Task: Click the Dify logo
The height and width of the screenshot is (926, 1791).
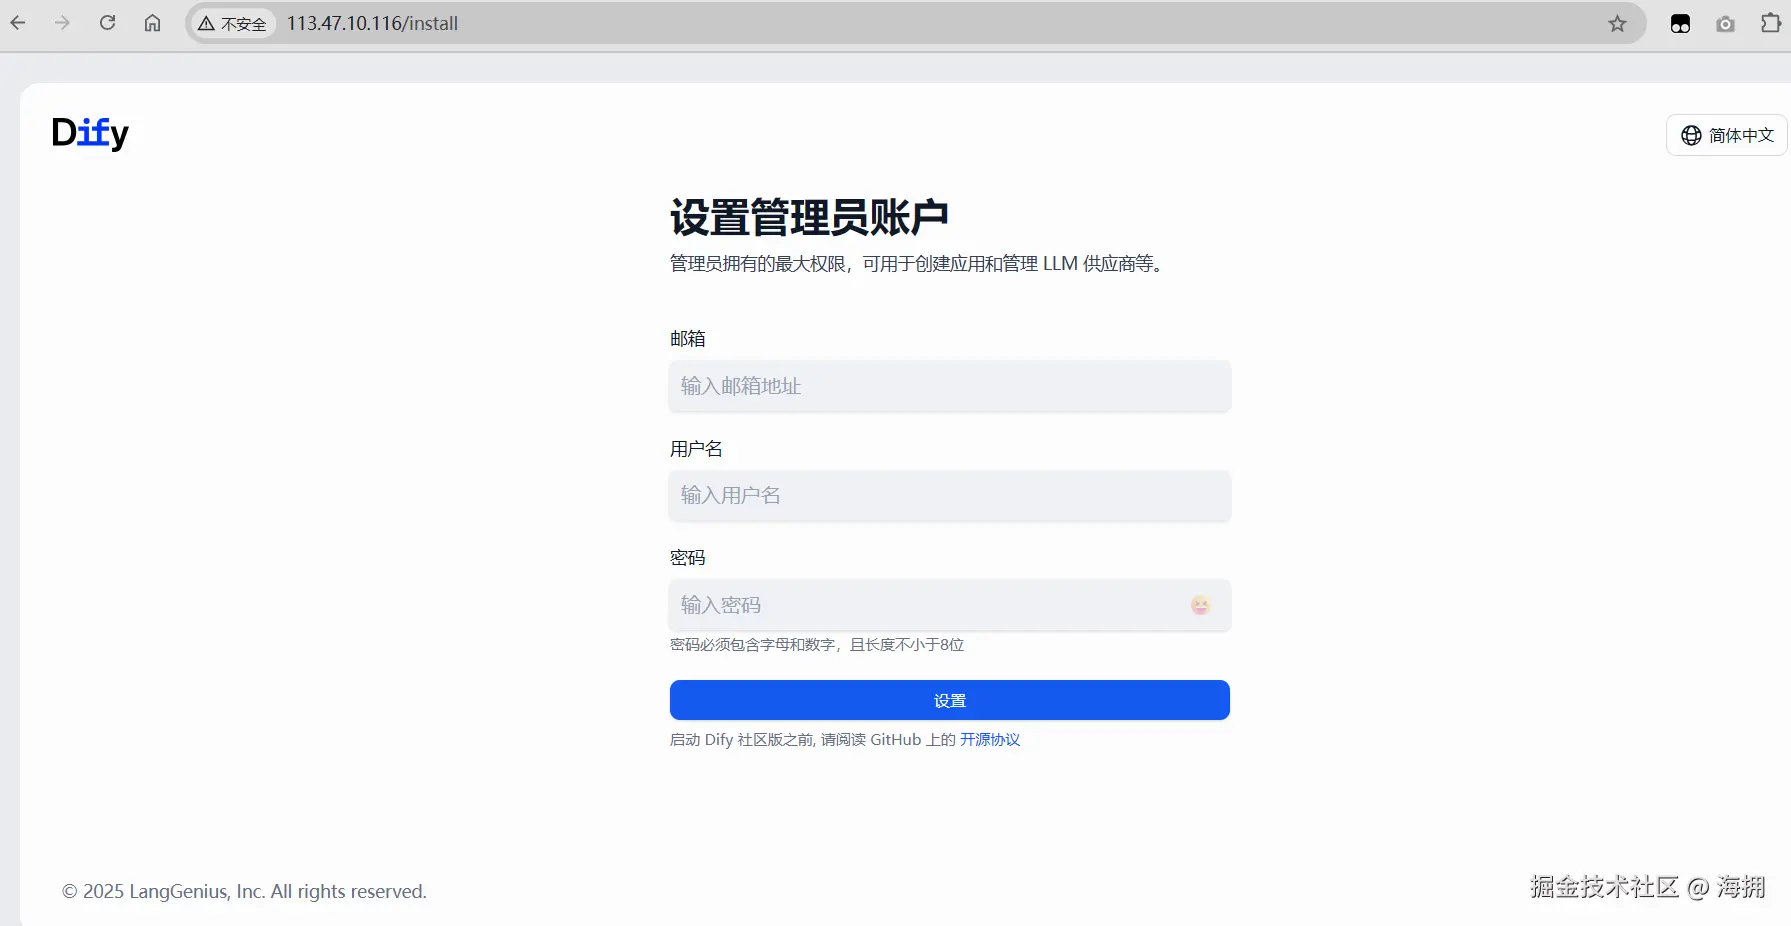Action: click(x=90, y=133)
